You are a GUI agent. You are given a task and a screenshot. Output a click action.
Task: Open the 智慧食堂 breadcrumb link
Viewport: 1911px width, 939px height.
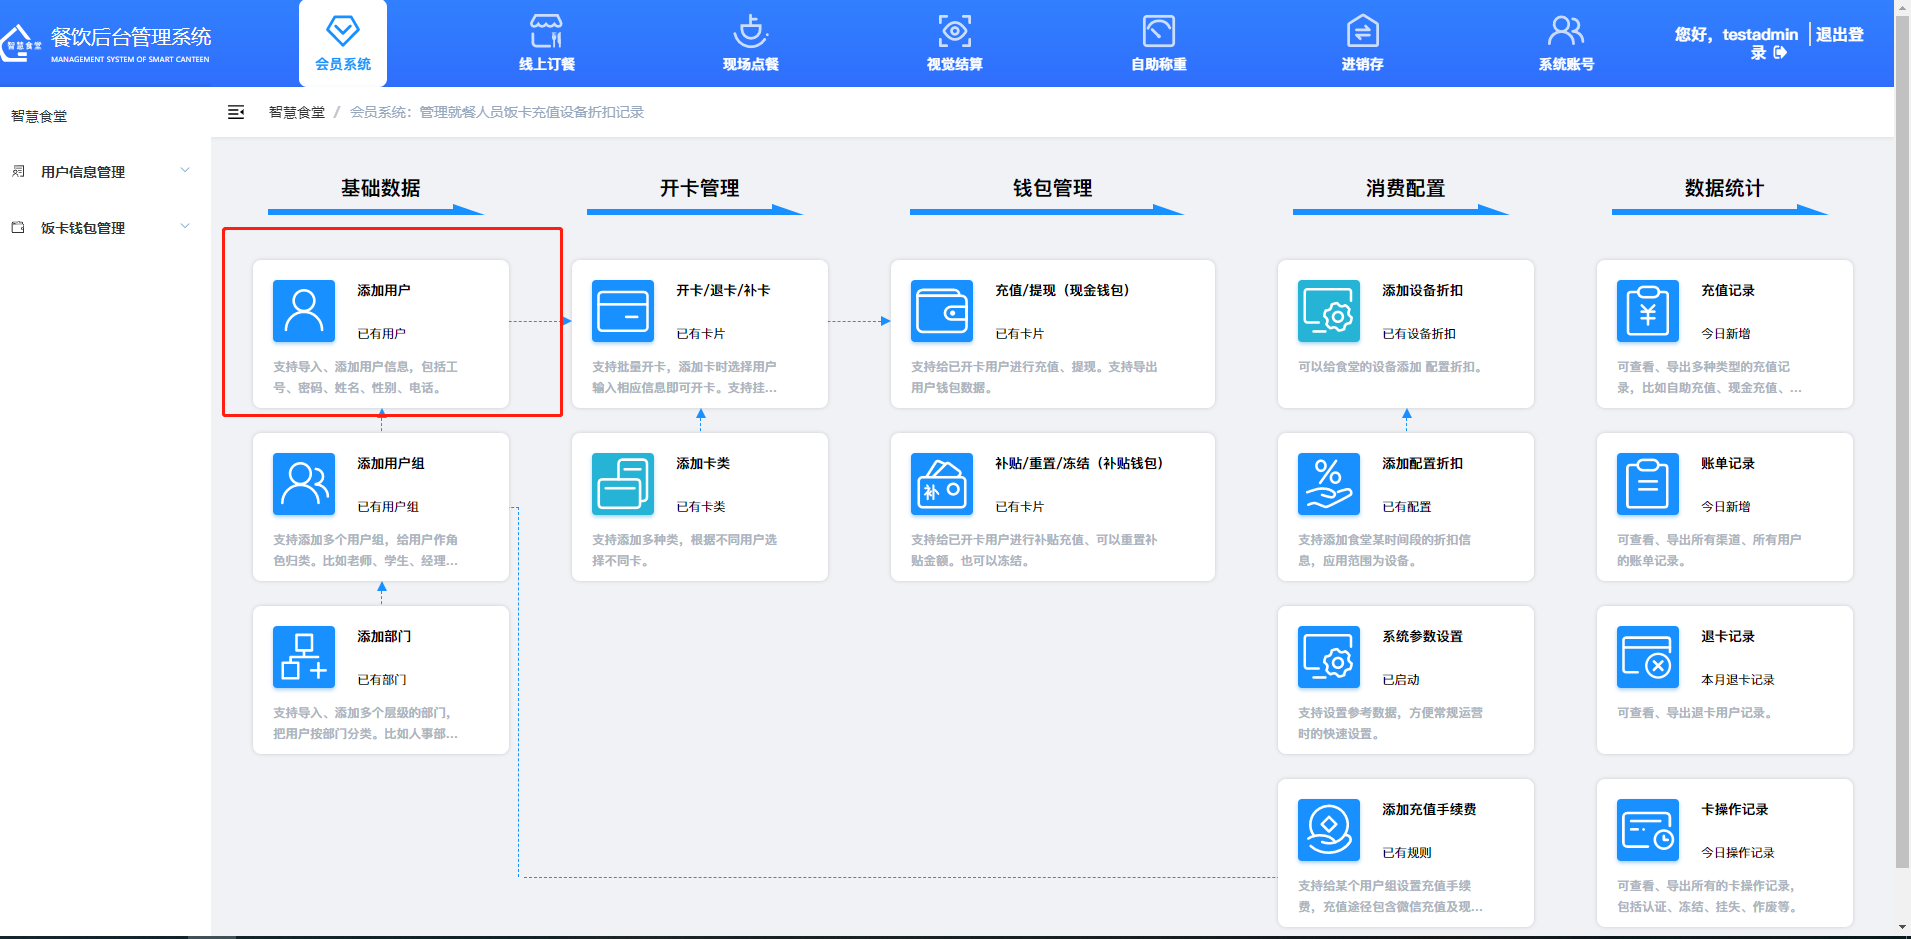pos(296,112)
